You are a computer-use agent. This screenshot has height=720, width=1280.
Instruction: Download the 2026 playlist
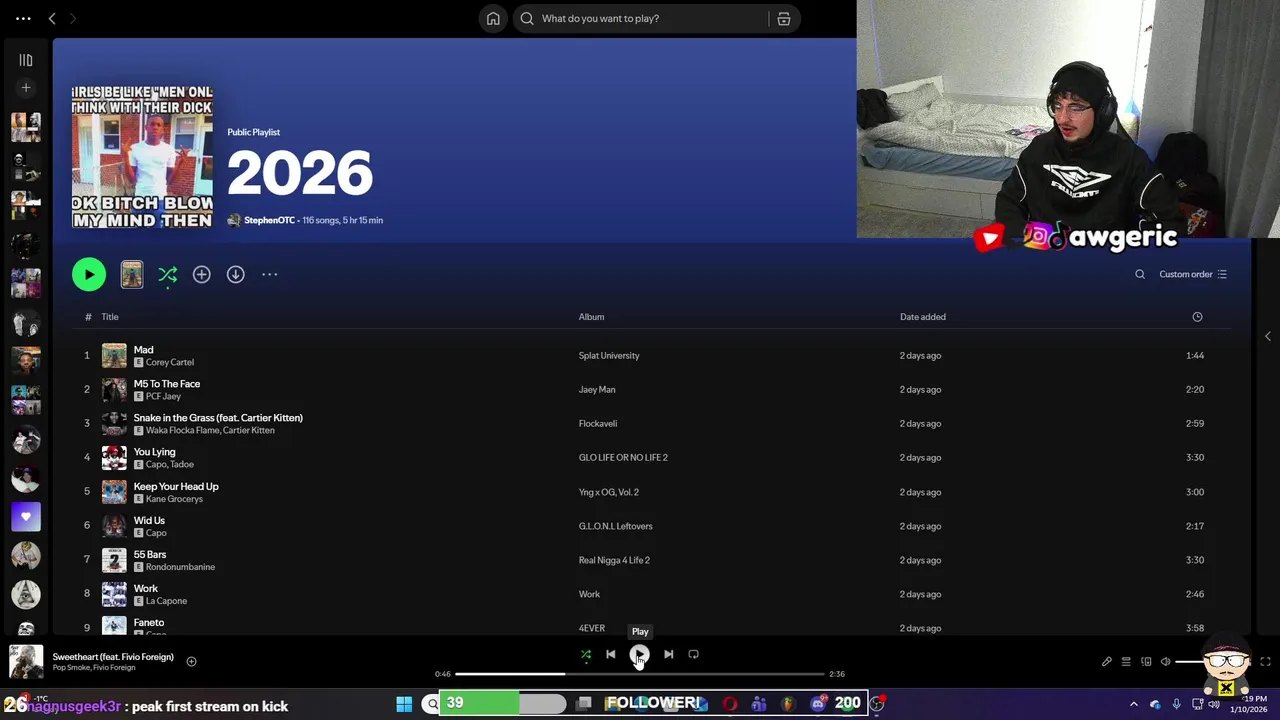click(x=236, y=274)
